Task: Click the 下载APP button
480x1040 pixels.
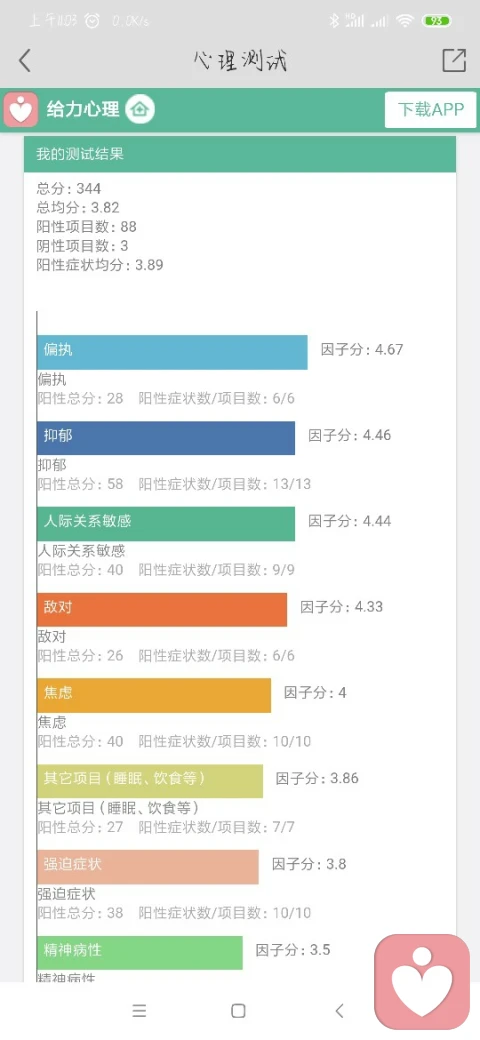Action: click(430, 109)
